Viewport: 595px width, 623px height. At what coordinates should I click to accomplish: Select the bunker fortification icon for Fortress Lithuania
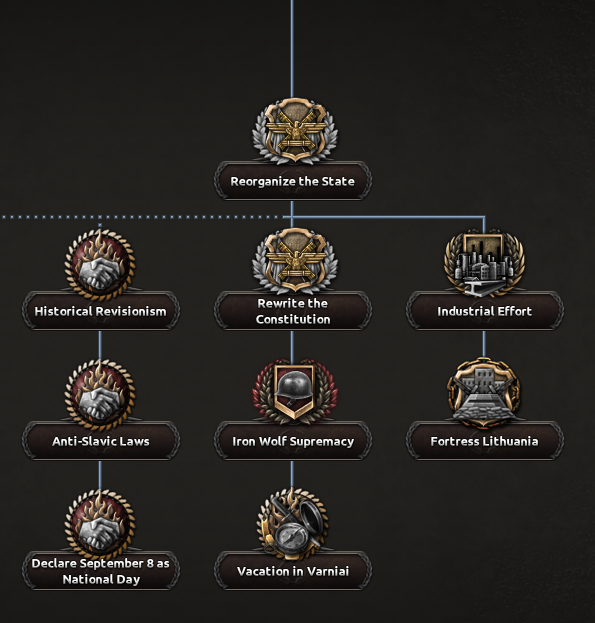[484, 392]
